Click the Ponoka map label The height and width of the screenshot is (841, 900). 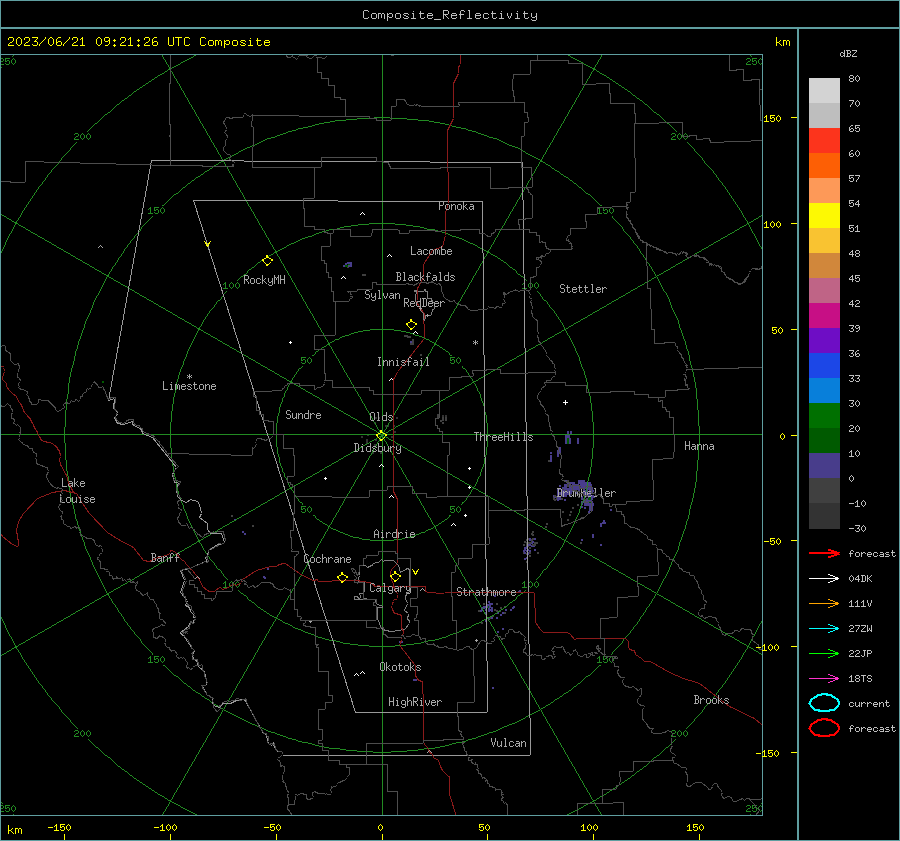tap(456, 206)
